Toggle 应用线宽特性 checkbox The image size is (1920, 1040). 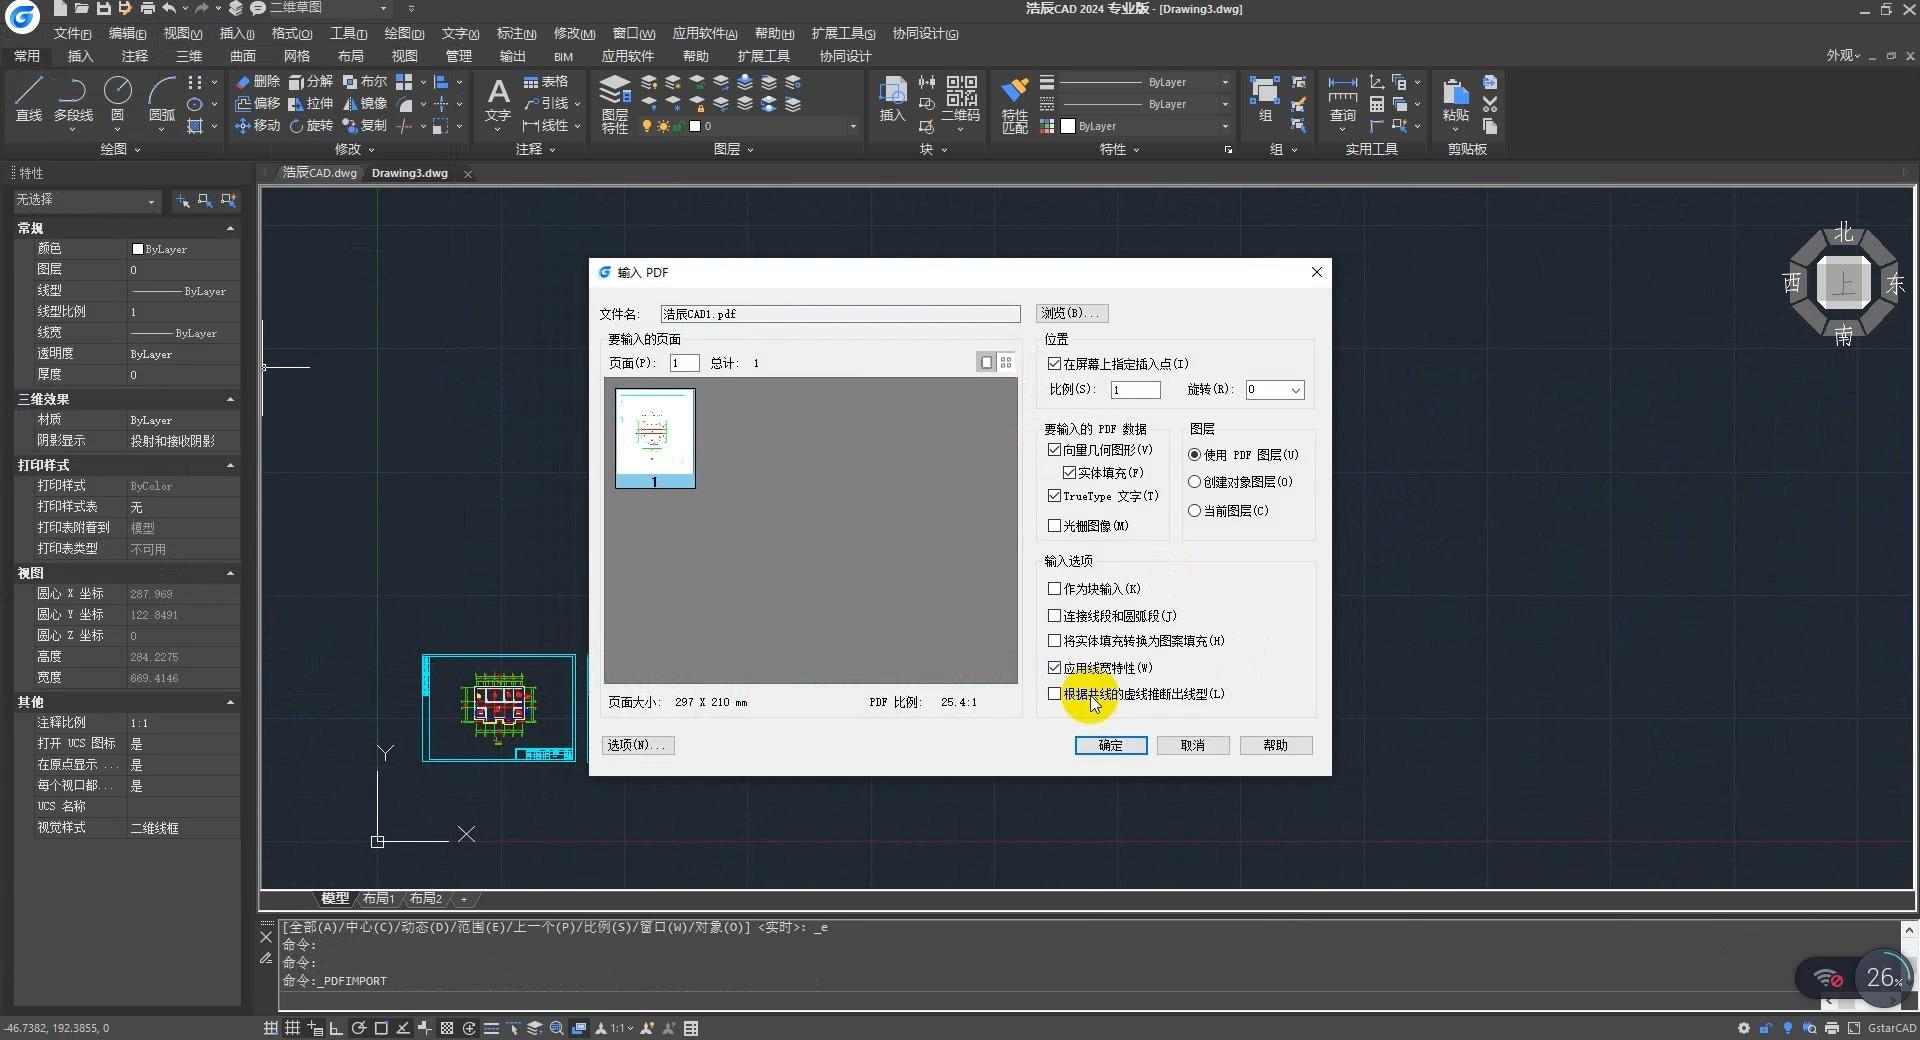click(x=1054, y=668)
